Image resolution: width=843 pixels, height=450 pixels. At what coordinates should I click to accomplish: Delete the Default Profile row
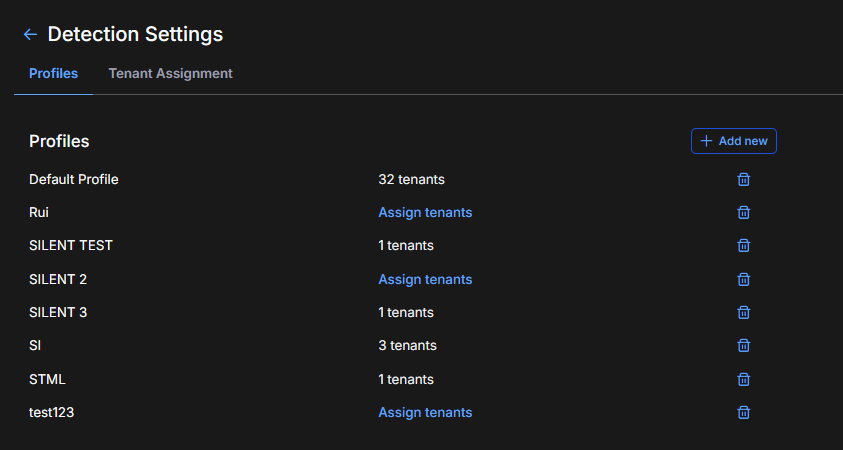[744, 179]
